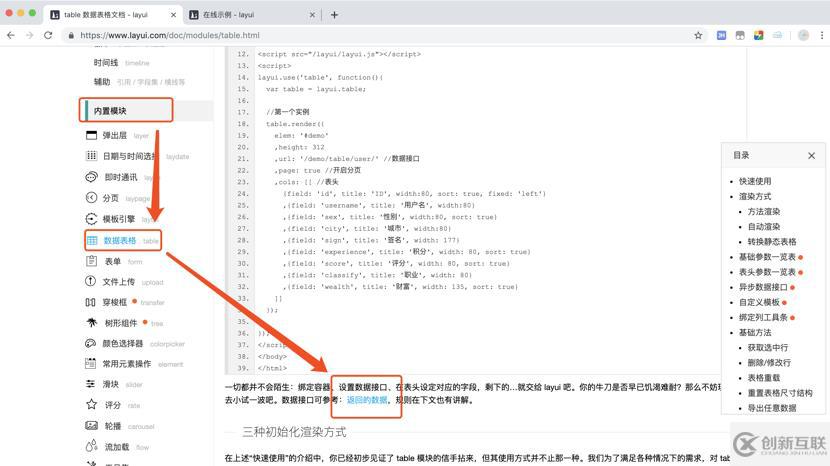Jump to 异步数据接口 in 目录
The image size is (830, 466).
pyautogui.click(x=763, y=287)
